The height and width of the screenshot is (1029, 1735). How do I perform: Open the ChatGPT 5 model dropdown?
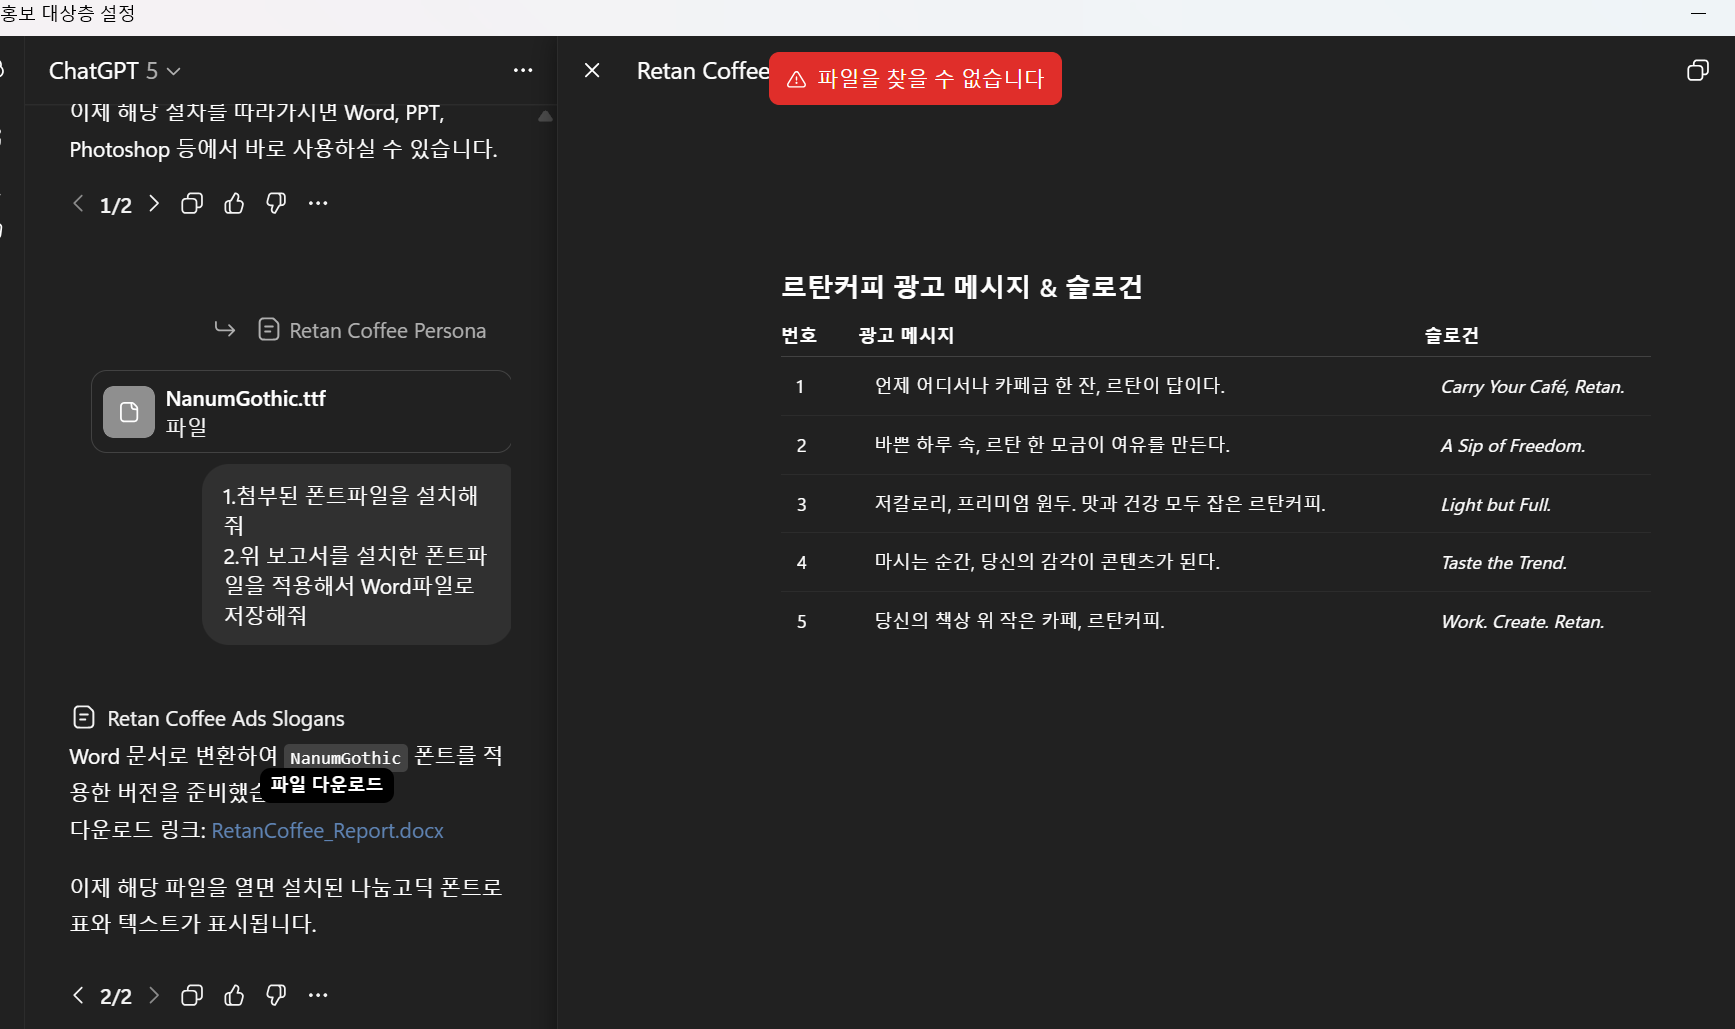point(115,71)
